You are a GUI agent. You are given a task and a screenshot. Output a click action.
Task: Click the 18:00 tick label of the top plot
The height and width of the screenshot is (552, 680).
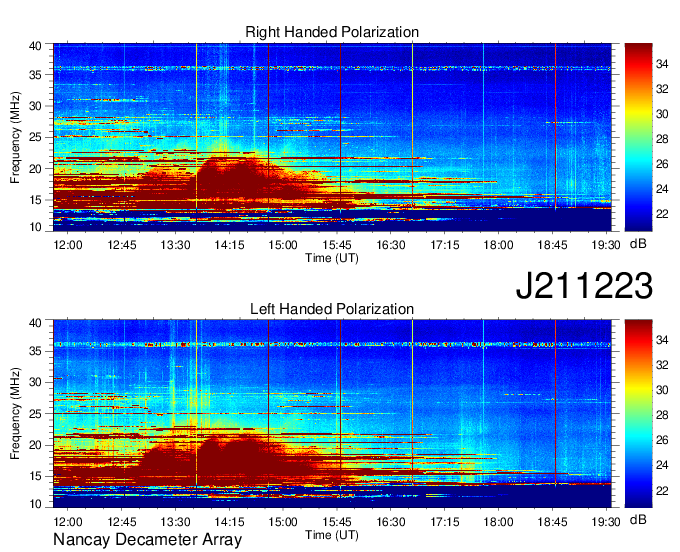[498, 245]
